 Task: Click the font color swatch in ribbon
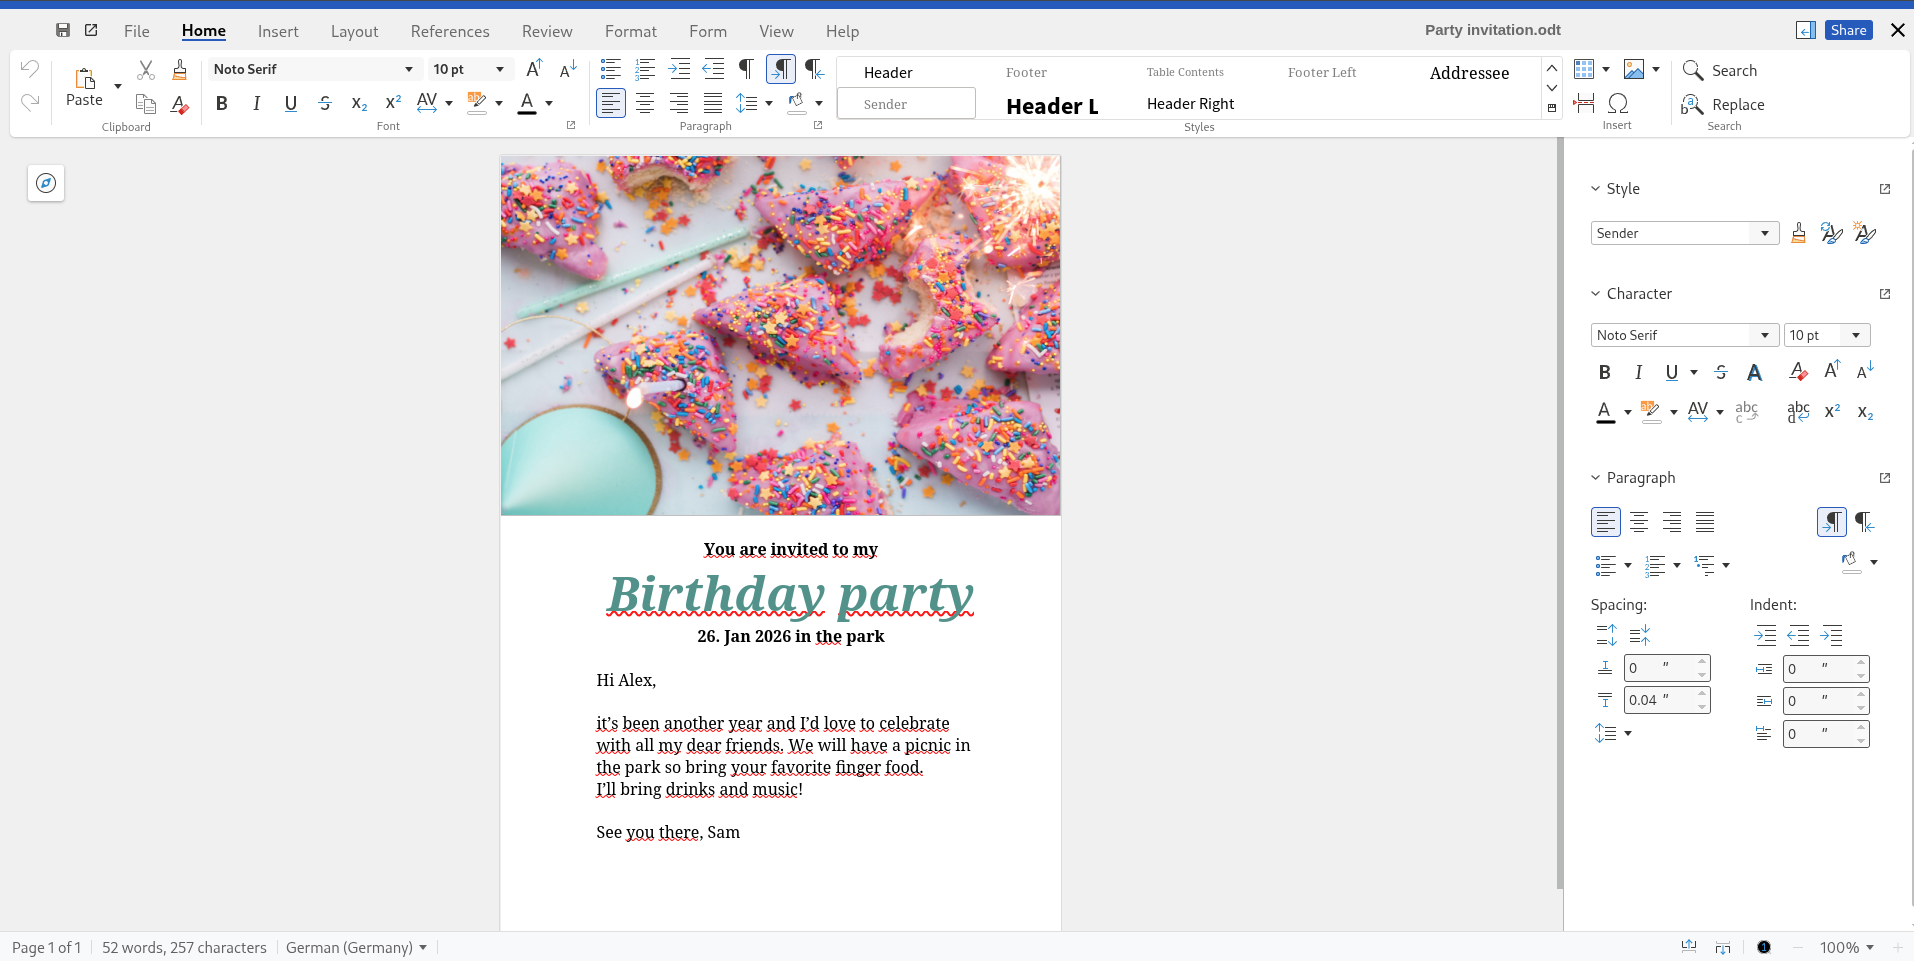(527, 103)
